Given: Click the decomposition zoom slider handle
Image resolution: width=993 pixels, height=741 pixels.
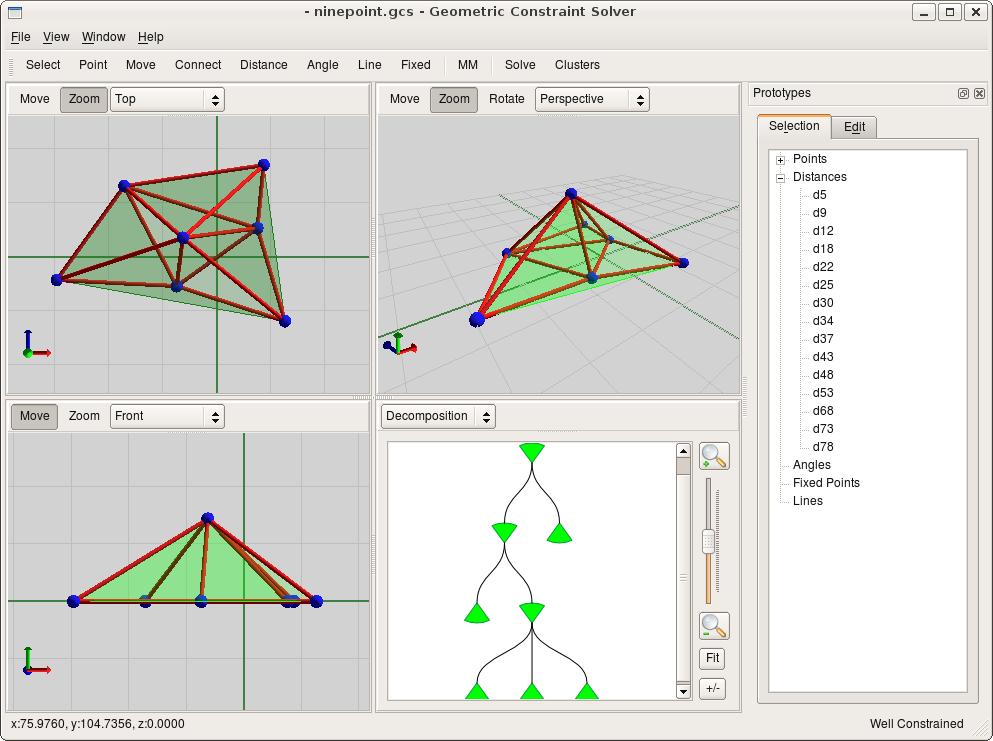Looking at the screenshot, I should [x=709, y=541].
